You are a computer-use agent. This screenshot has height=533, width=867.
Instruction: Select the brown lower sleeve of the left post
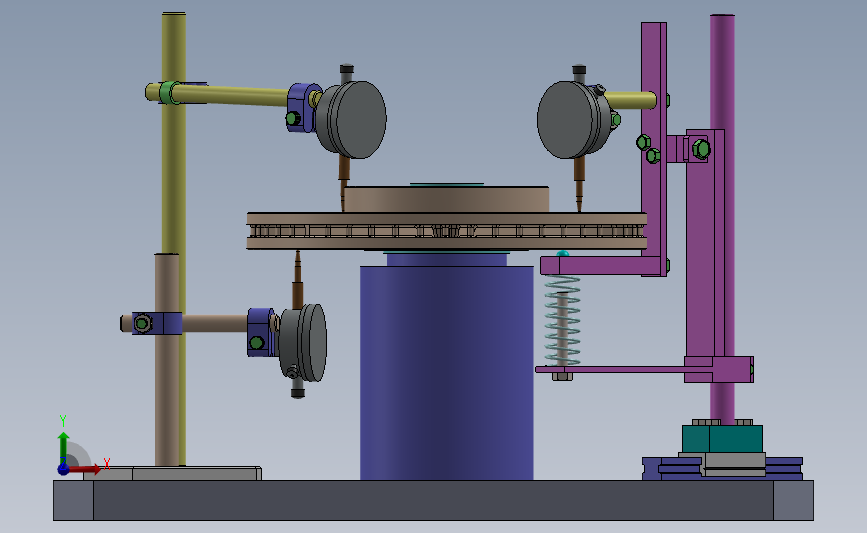pyautogui.click(x=166, y=359)
